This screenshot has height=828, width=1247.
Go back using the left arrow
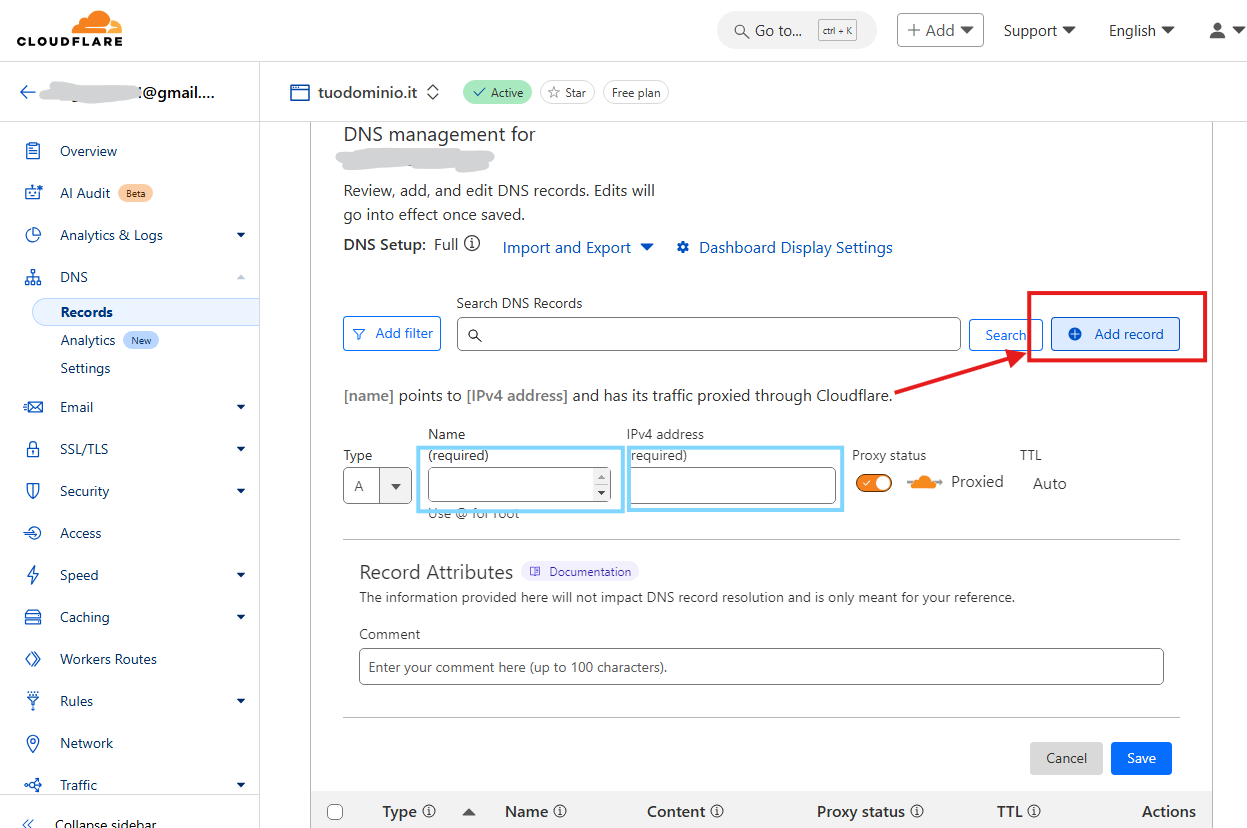(x=28, y=92)
